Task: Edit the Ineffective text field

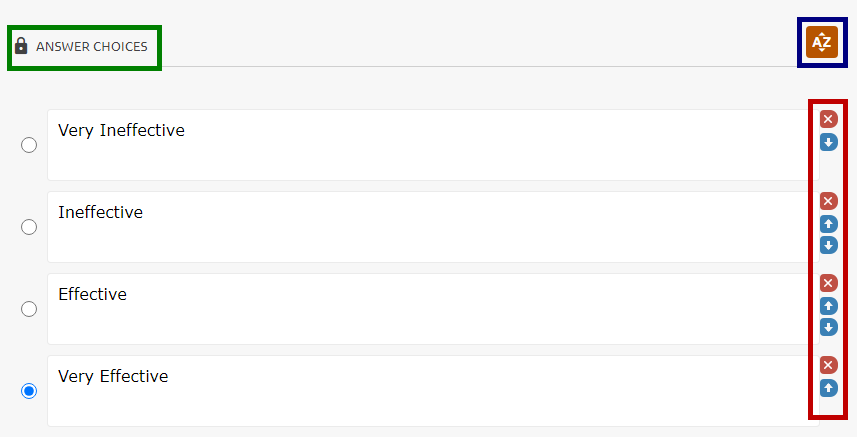Action: point(433,227)
